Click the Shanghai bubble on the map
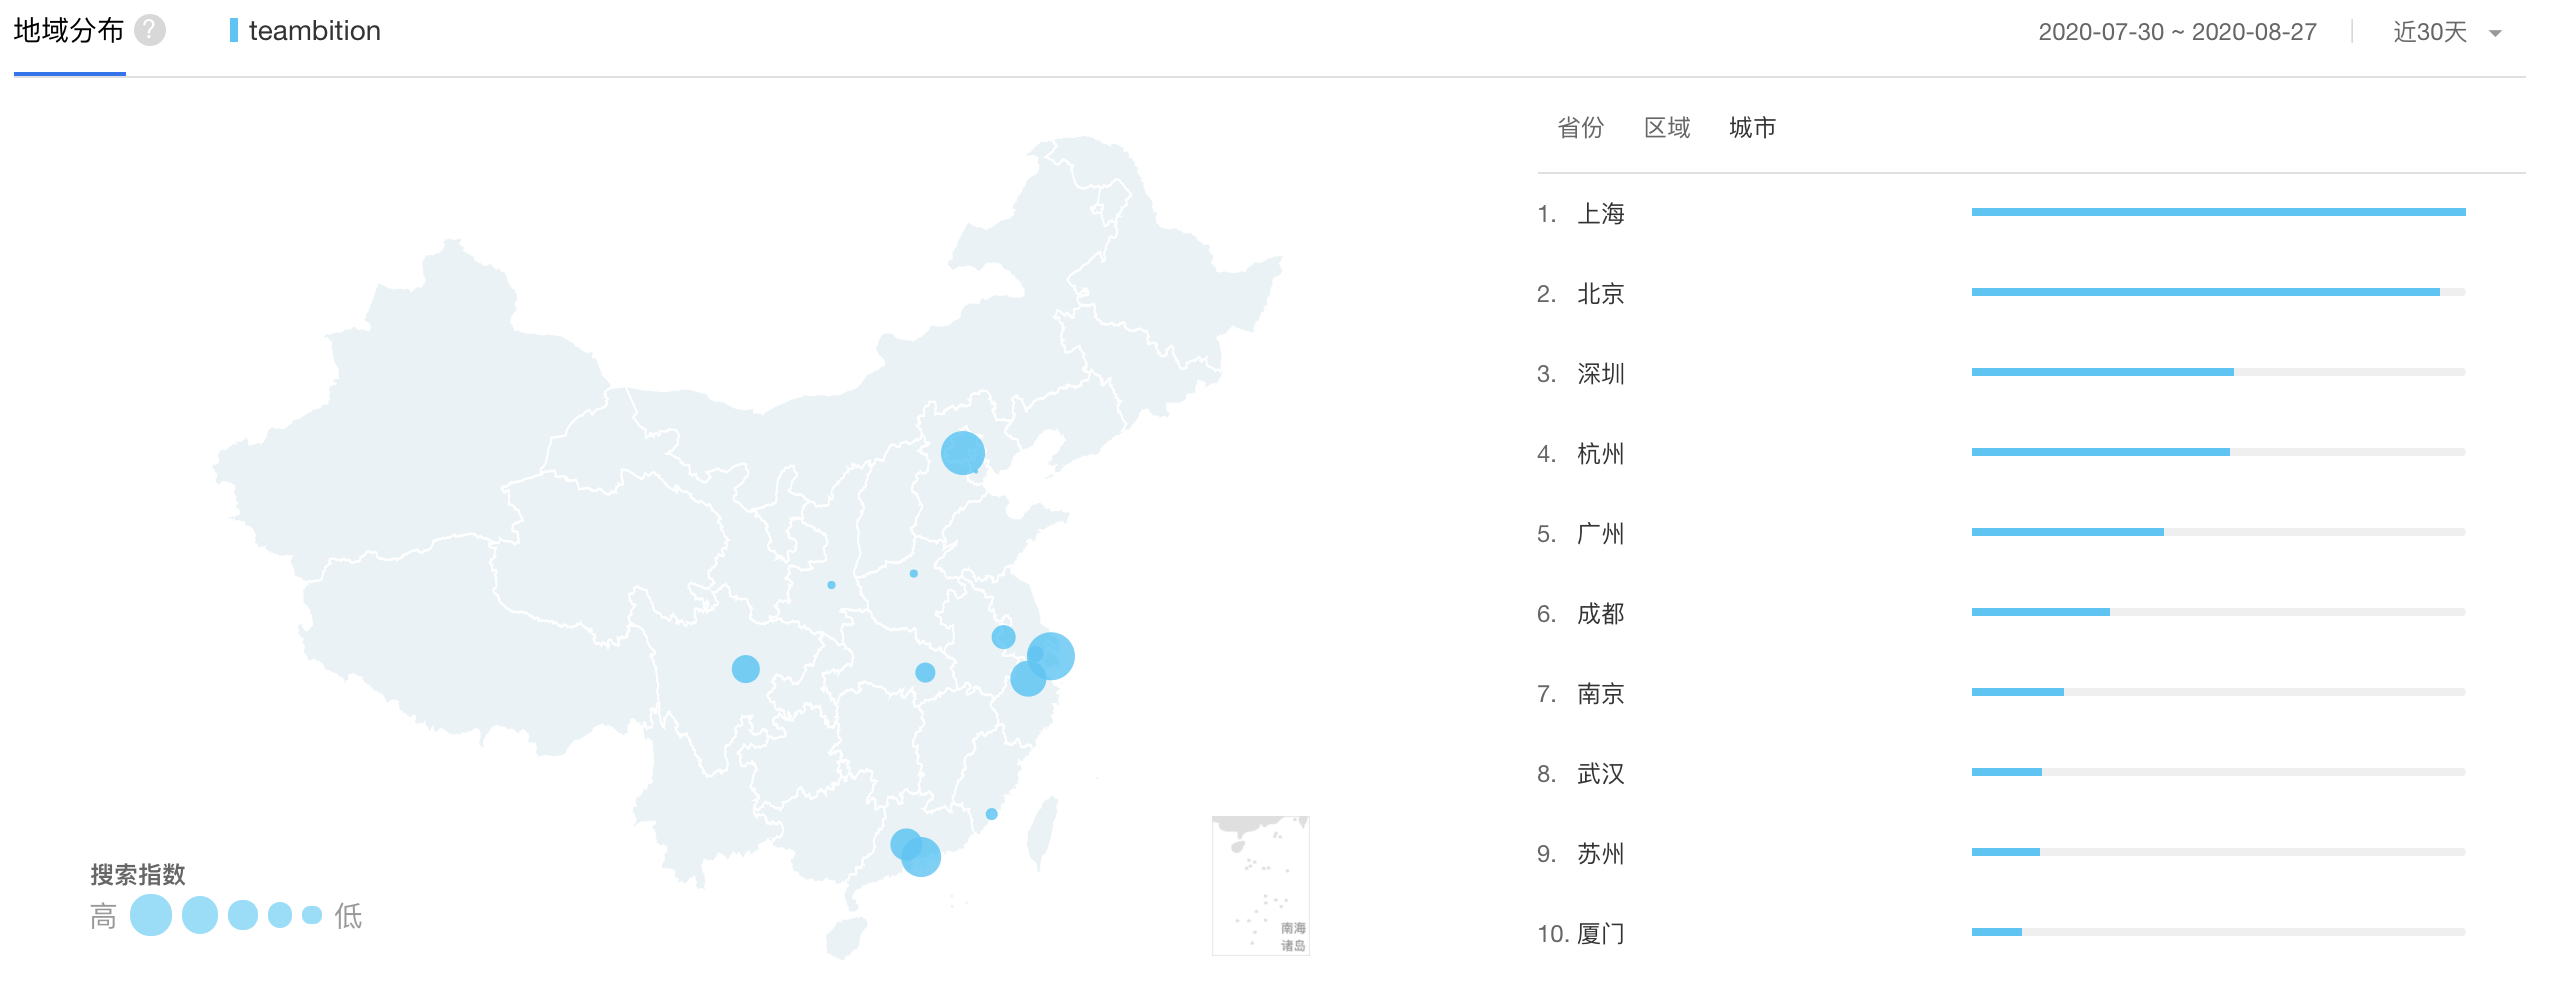The image size is (2558, 992). (x=1052, y=656)
